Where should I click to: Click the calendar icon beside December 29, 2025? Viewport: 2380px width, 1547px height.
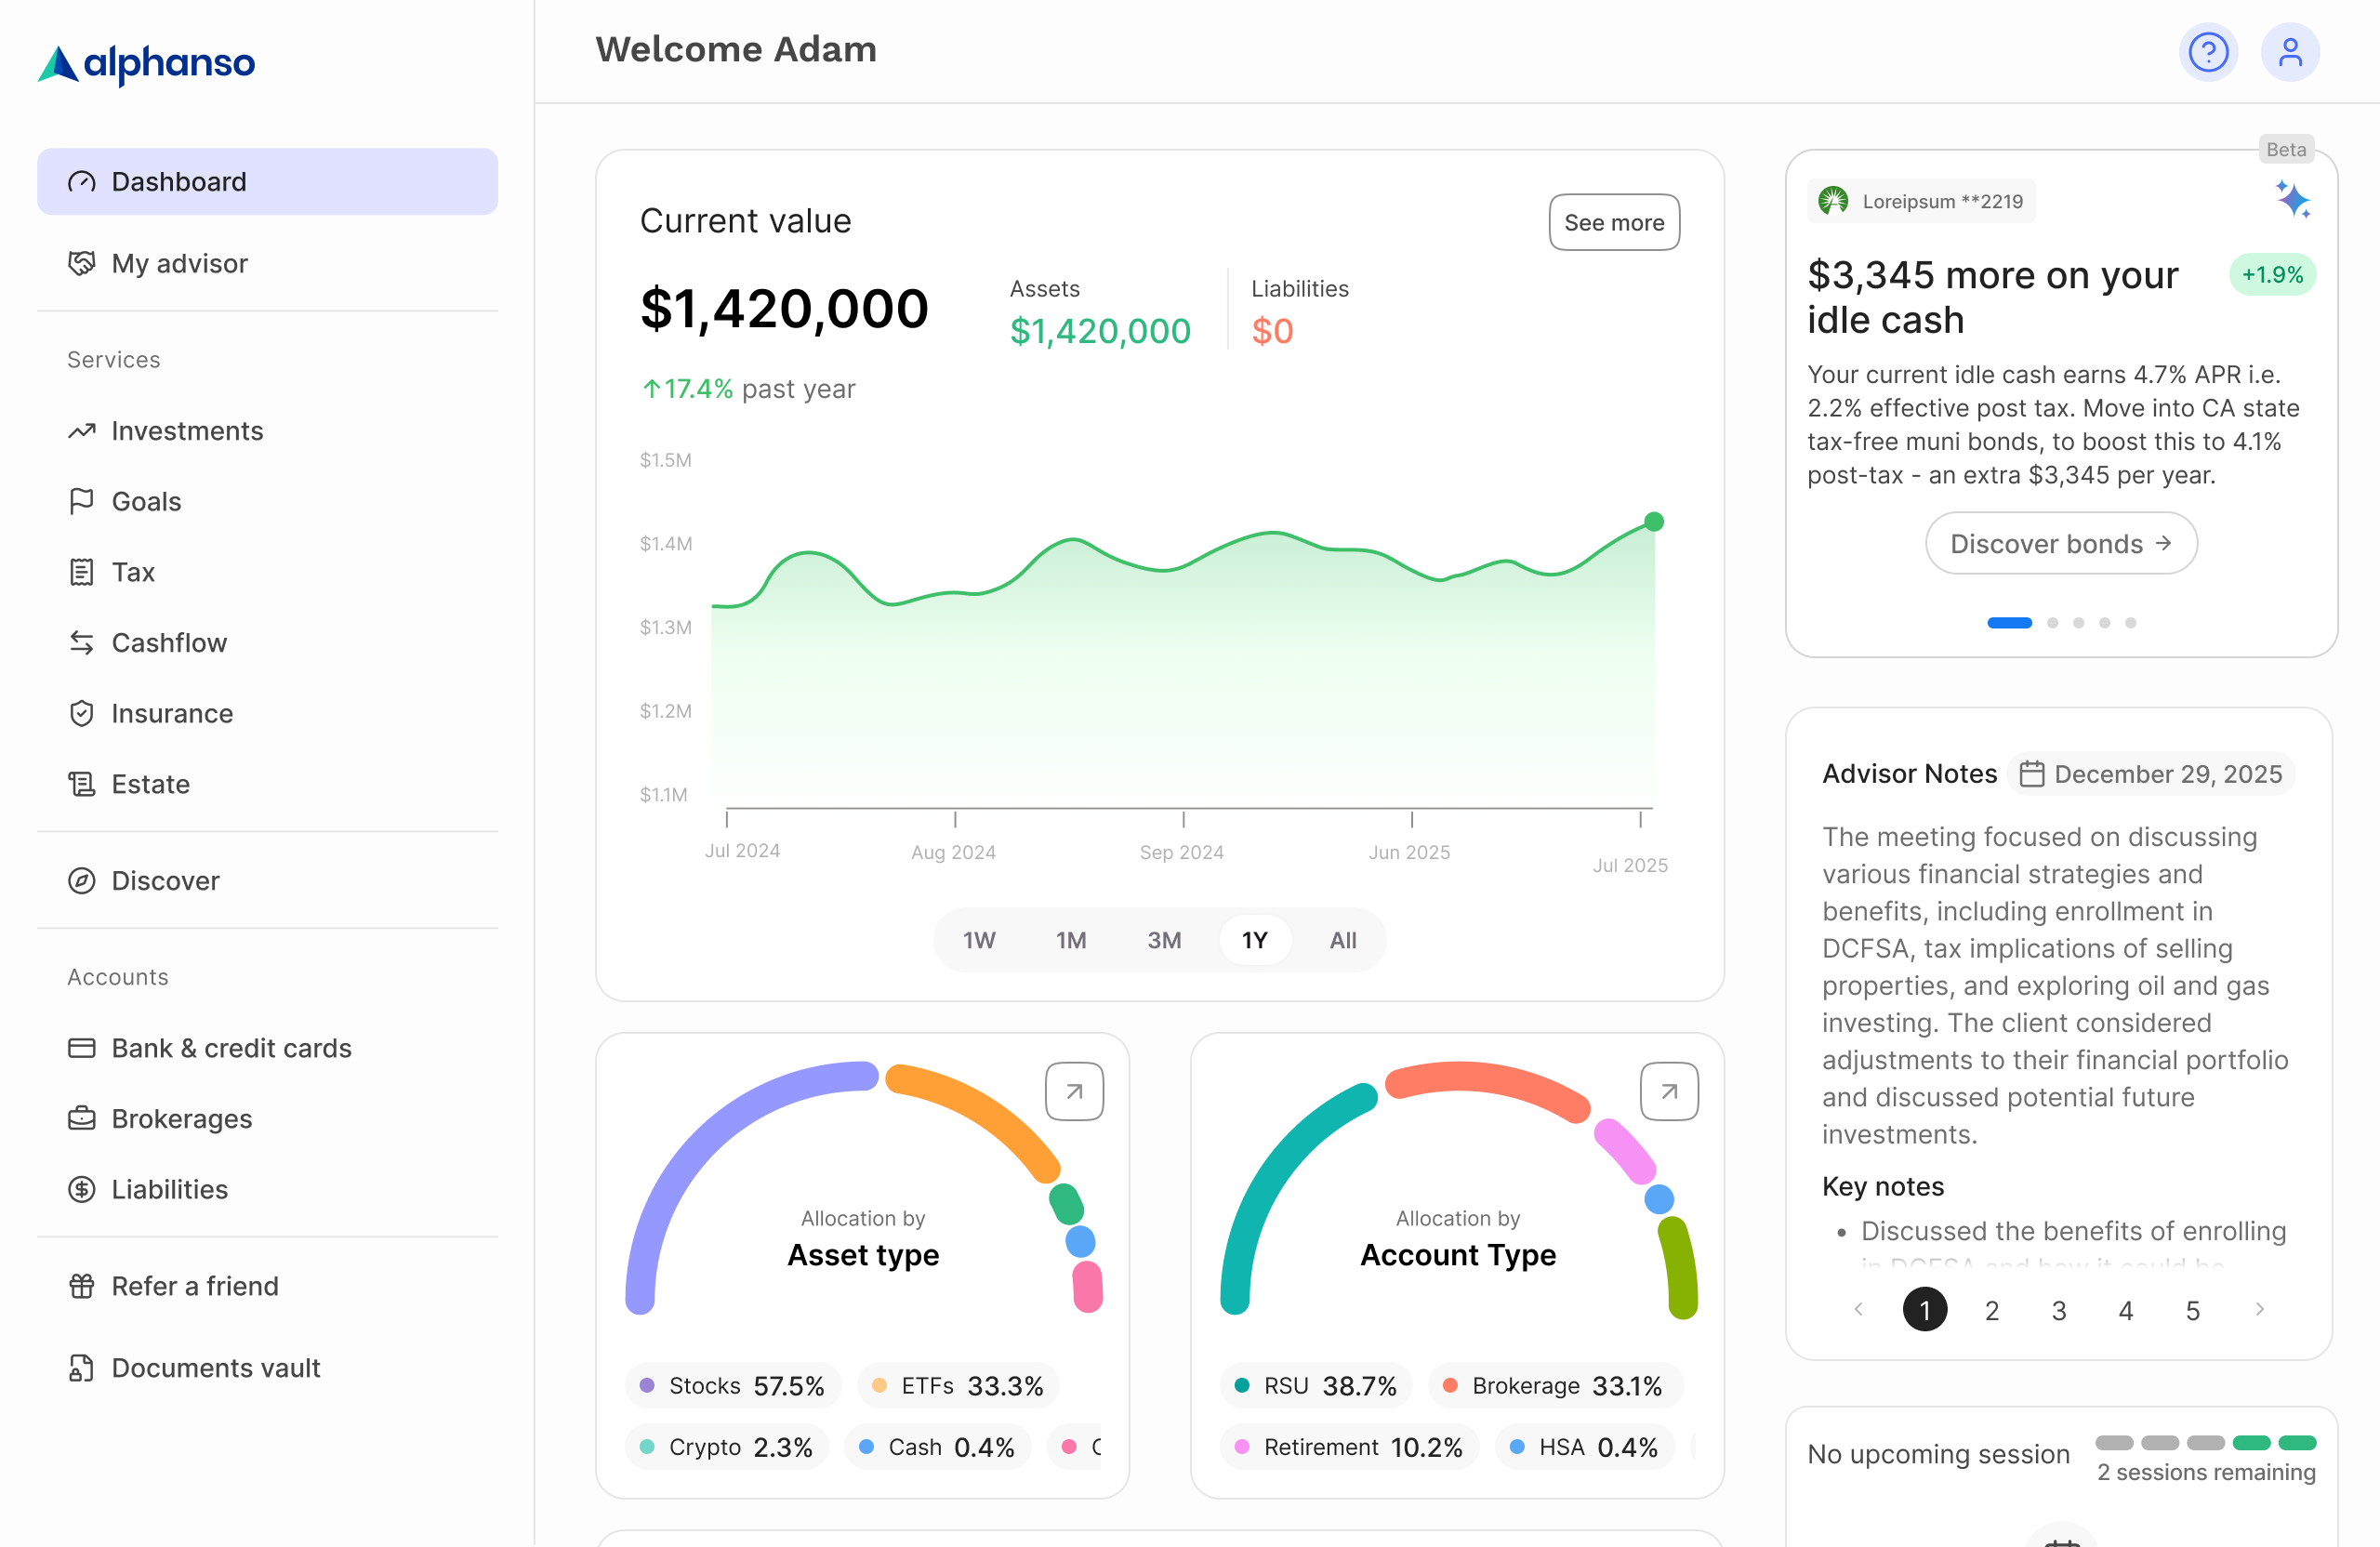tap(2031, 774)
